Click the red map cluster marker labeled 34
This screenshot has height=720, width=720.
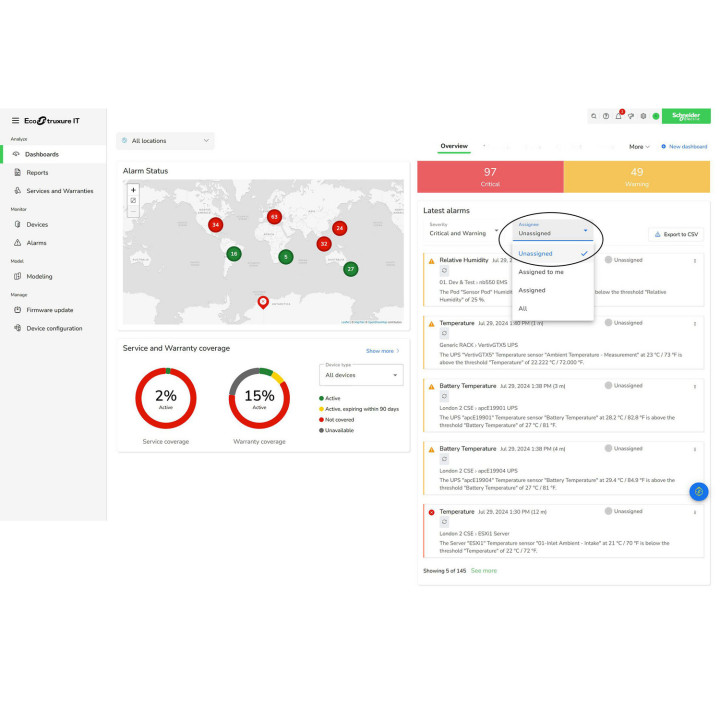[215, 225]
